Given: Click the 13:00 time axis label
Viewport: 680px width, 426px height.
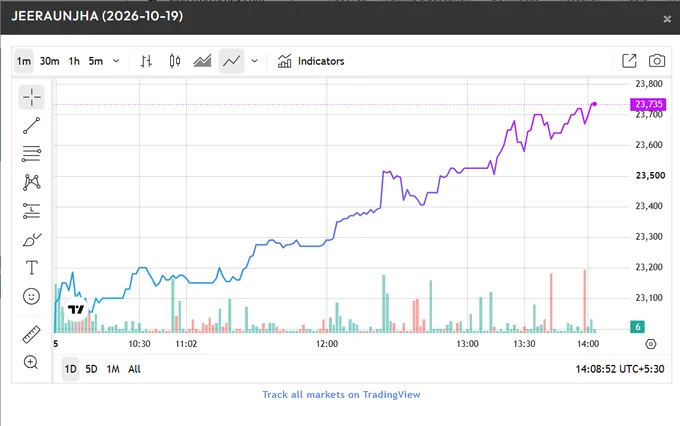Looking at the screenshot, I should click(x=467, y=344).
